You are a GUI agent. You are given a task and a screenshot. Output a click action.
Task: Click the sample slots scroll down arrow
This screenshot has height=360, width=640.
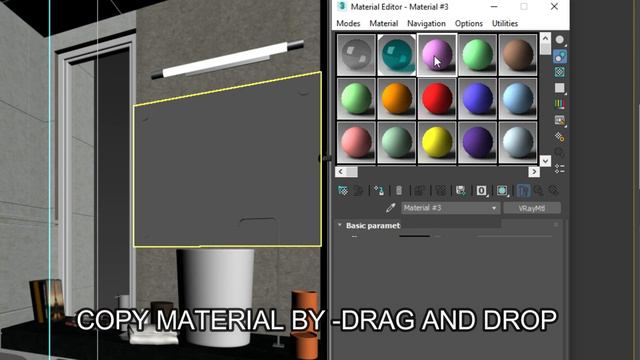pyautogui.click(x=545, y=161)
